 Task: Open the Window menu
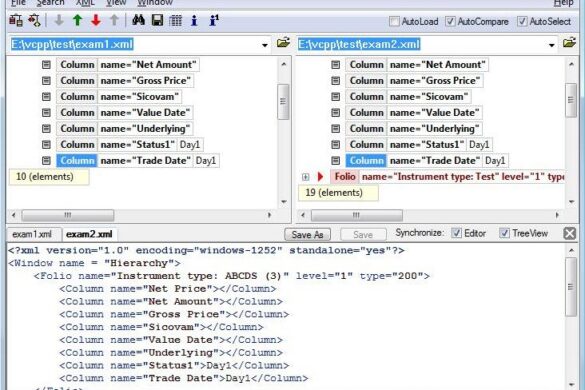pos(155,3)
